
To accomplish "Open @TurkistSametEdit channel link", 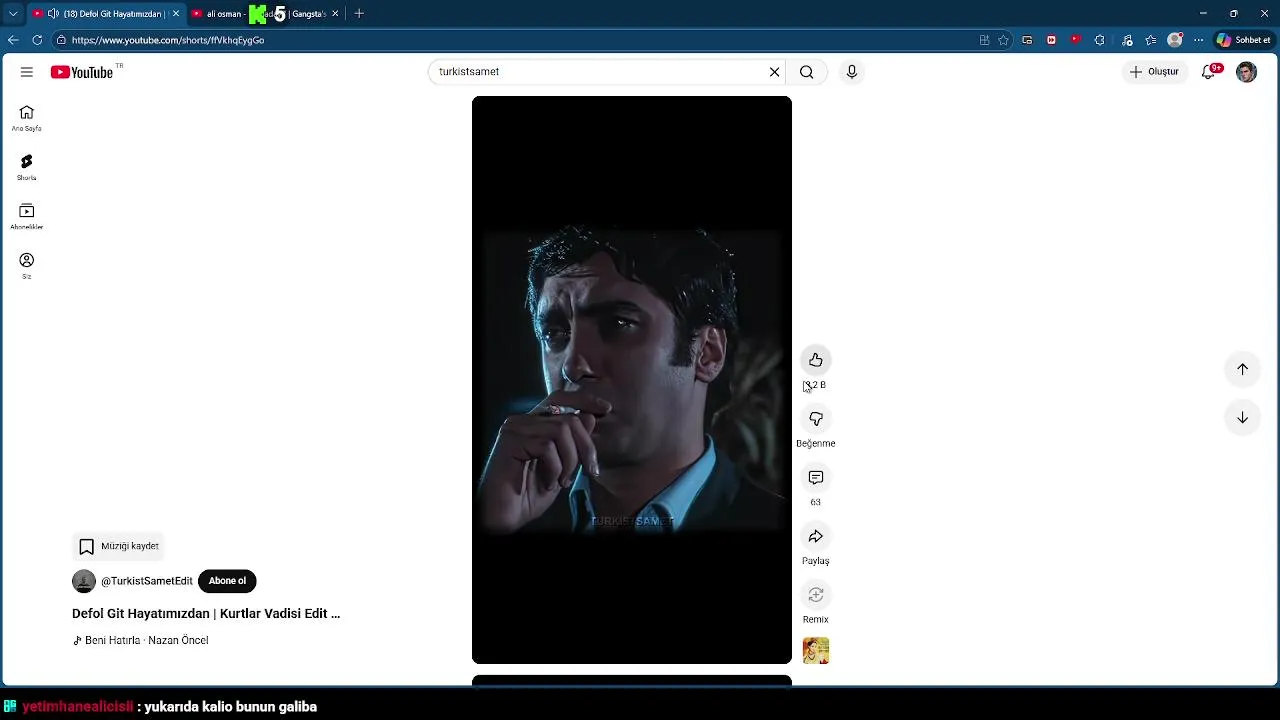I will coord(147,581).
